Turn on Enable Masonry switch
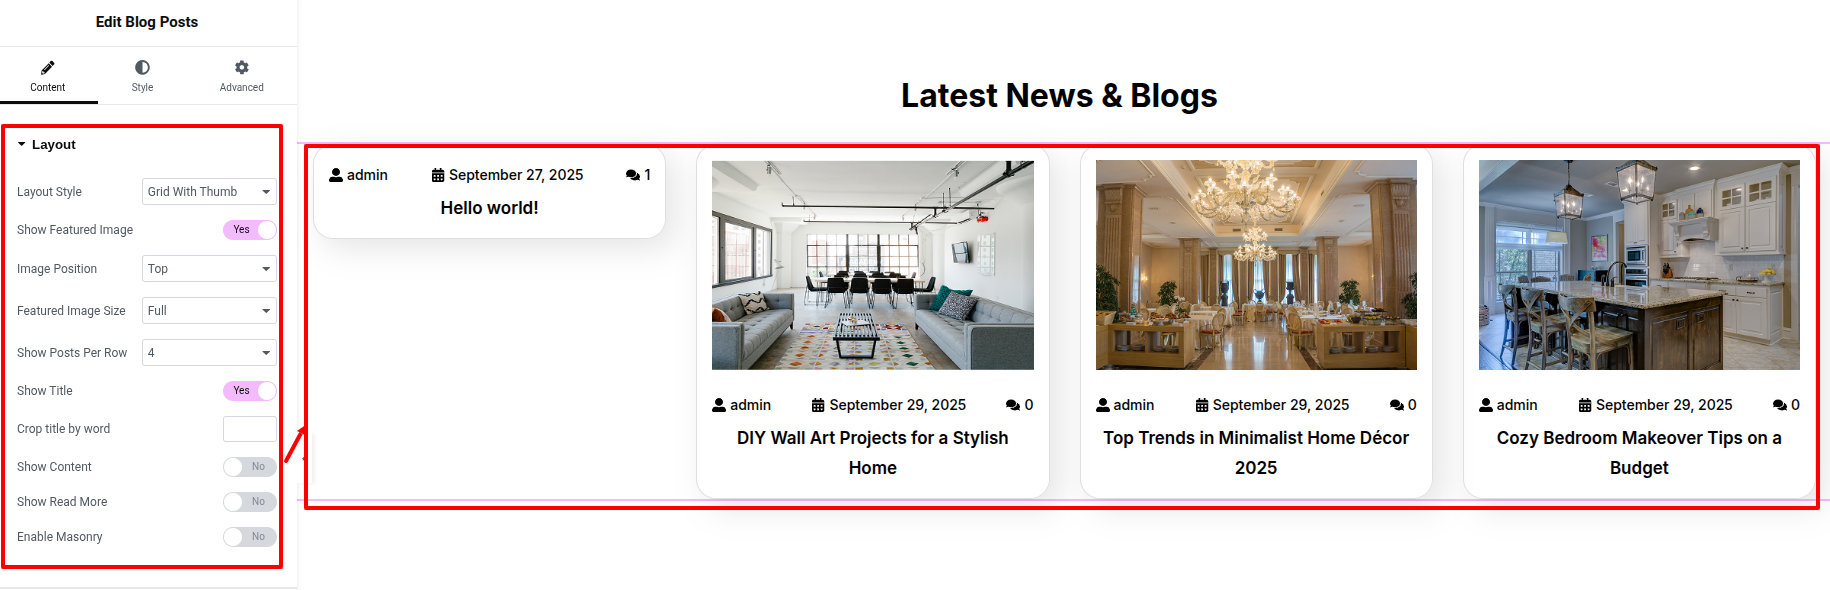Viewport: 1830px width, 590px height. pos(250,537)
